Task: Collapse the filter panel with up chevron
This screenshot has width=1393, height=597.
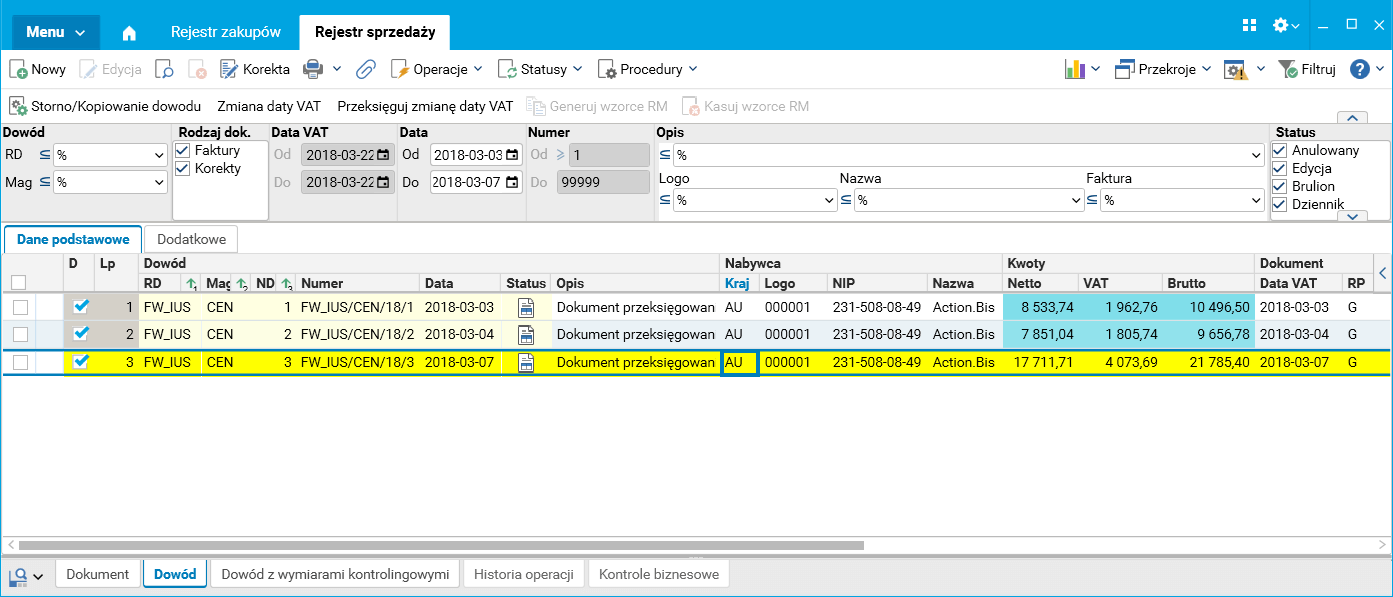Action: (1352, 117)
